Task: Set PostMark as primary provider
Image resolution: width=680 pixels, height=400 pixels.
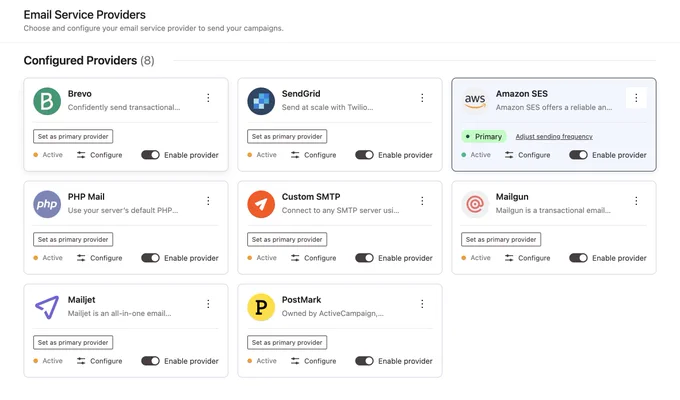Action: tap(287, 342)
